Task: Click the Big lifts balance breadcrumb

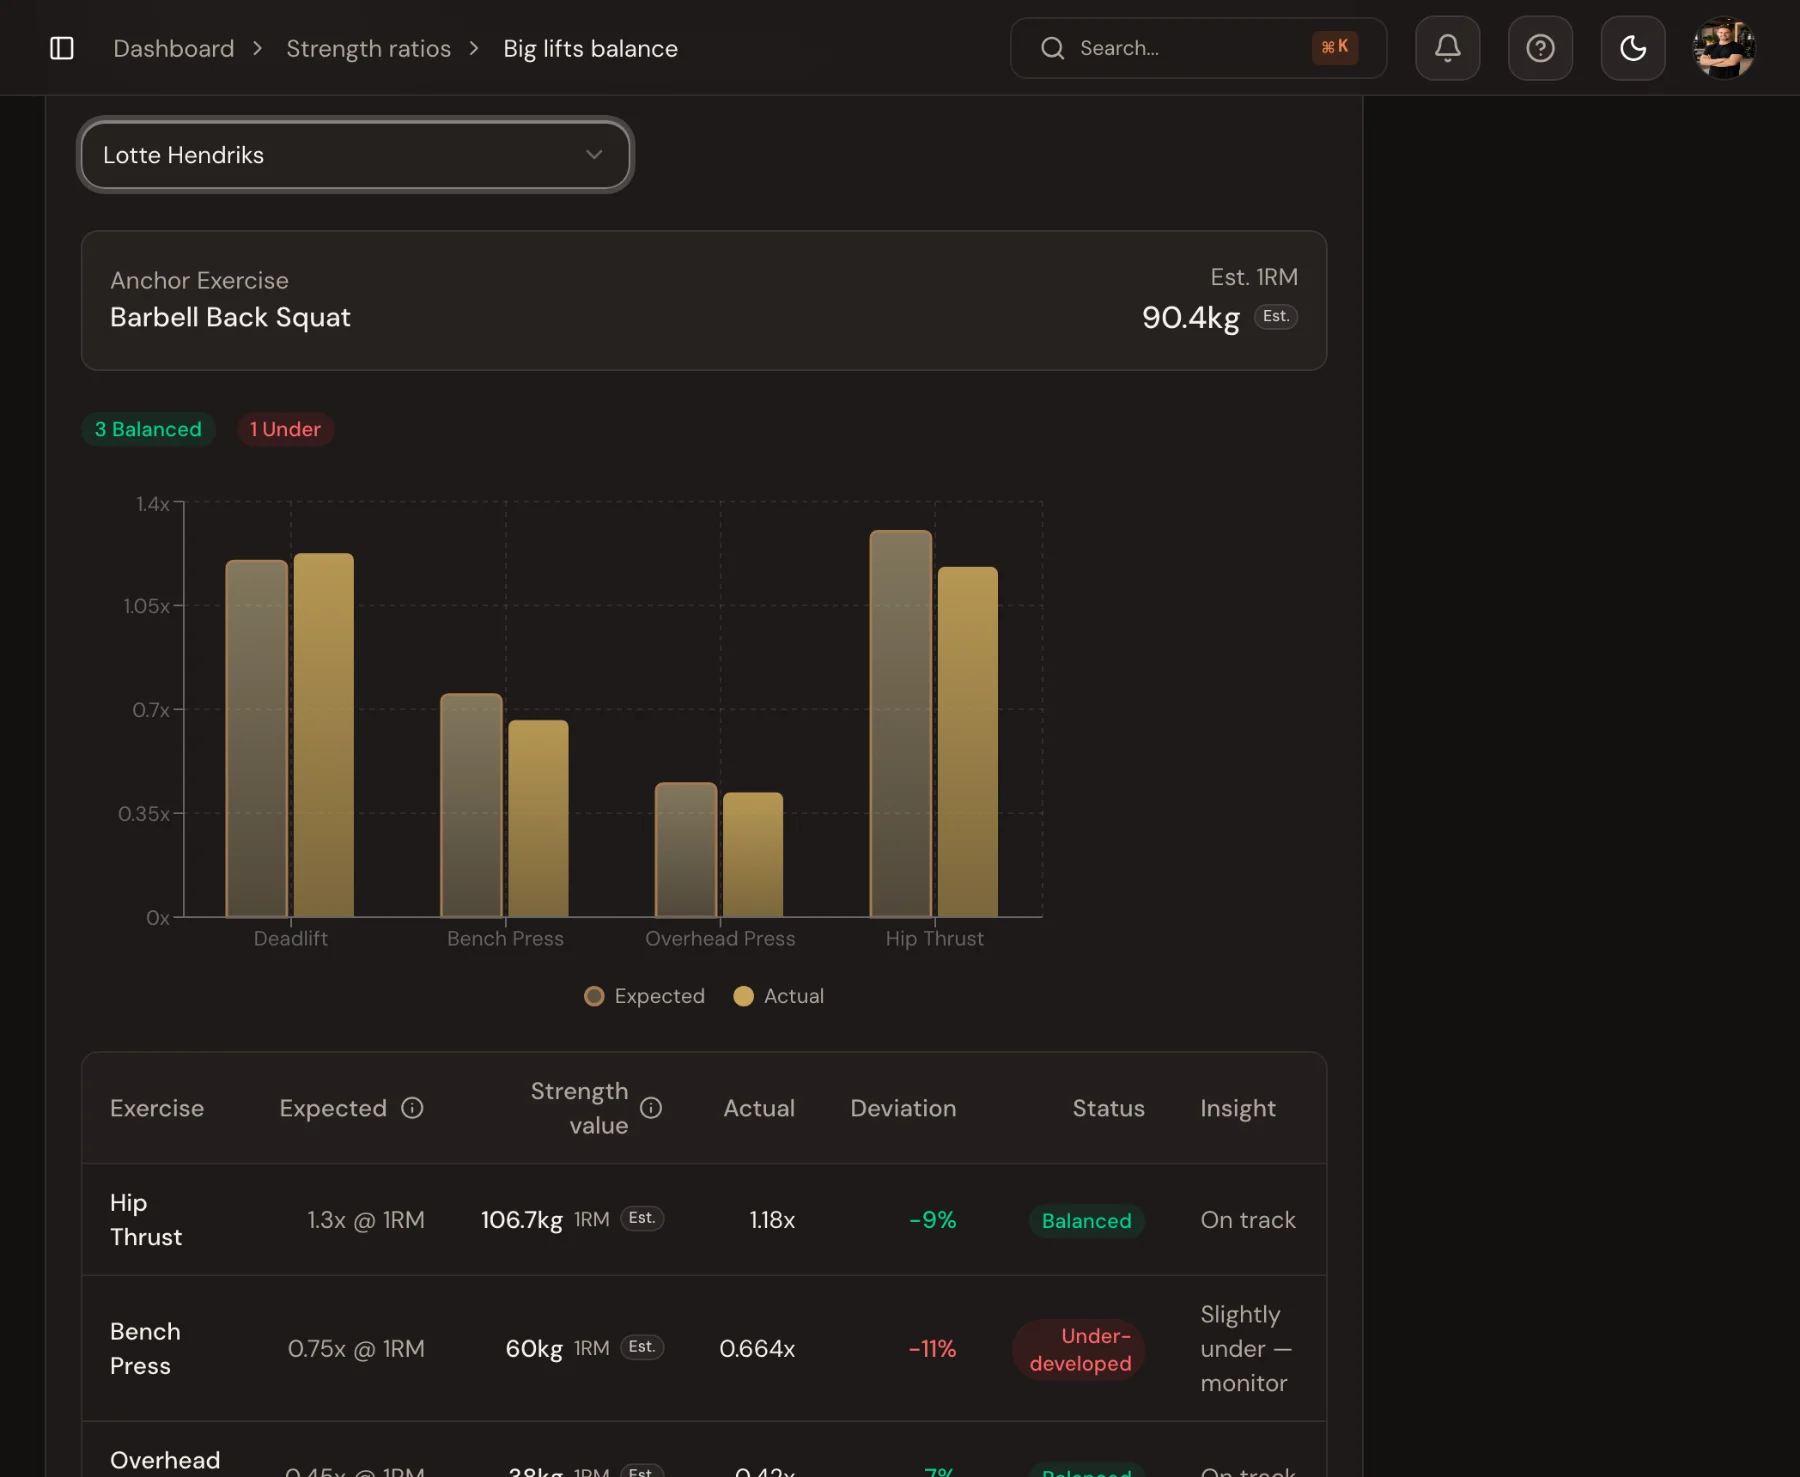Action: 590,48
